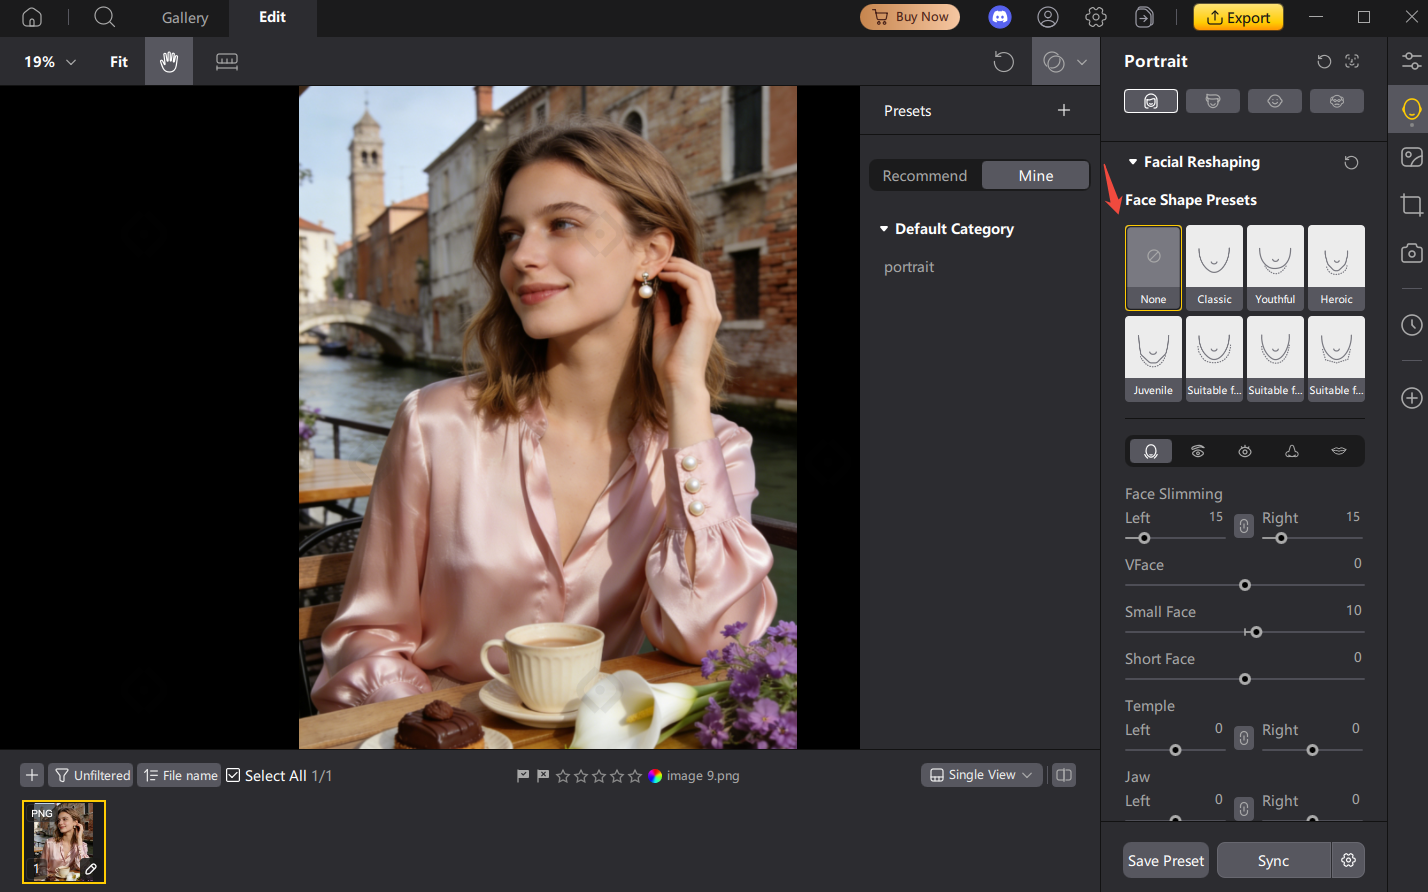
Task: Open the Portrait panel icon in the sidebar
Action: (1411, 109)
